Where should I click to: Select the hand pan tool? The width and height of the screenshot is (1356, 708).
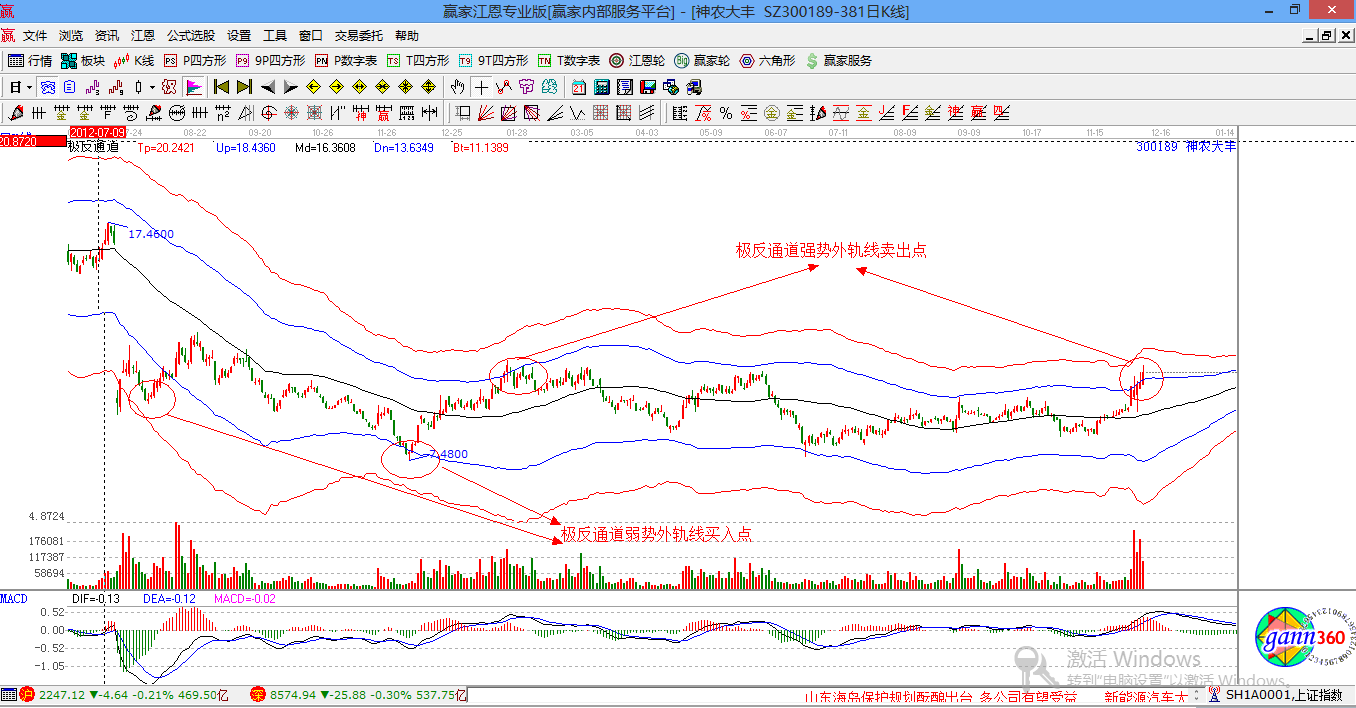tap(458, 87)
